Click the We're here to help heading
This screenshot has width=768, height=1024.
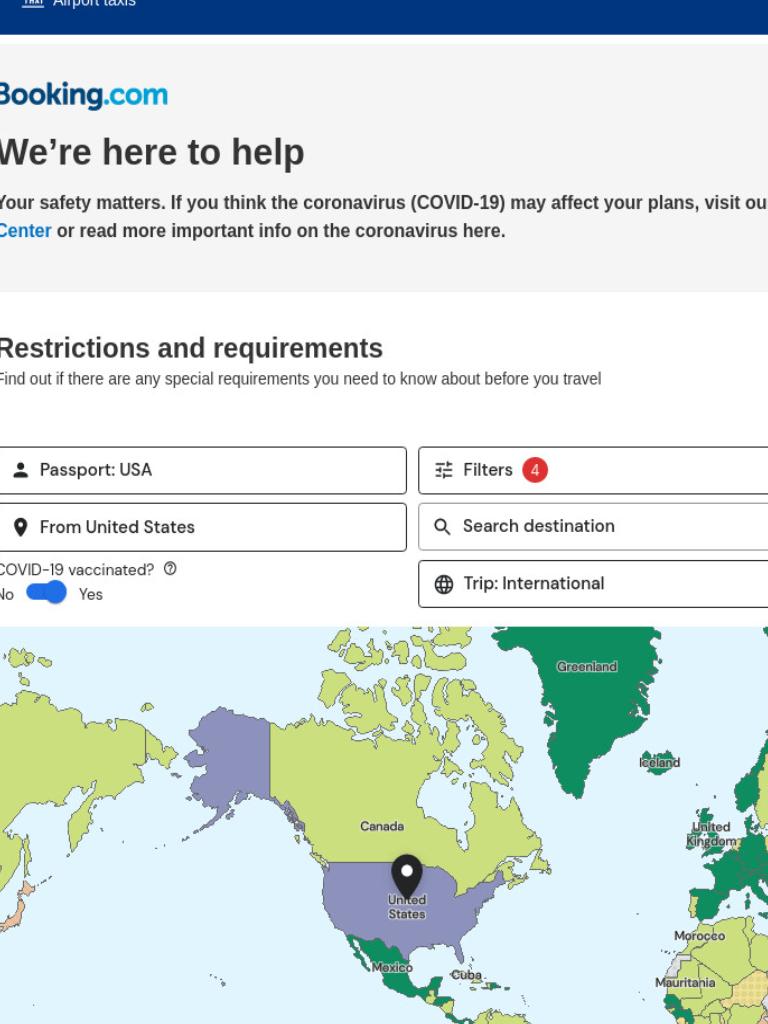[x=152, y=153]
